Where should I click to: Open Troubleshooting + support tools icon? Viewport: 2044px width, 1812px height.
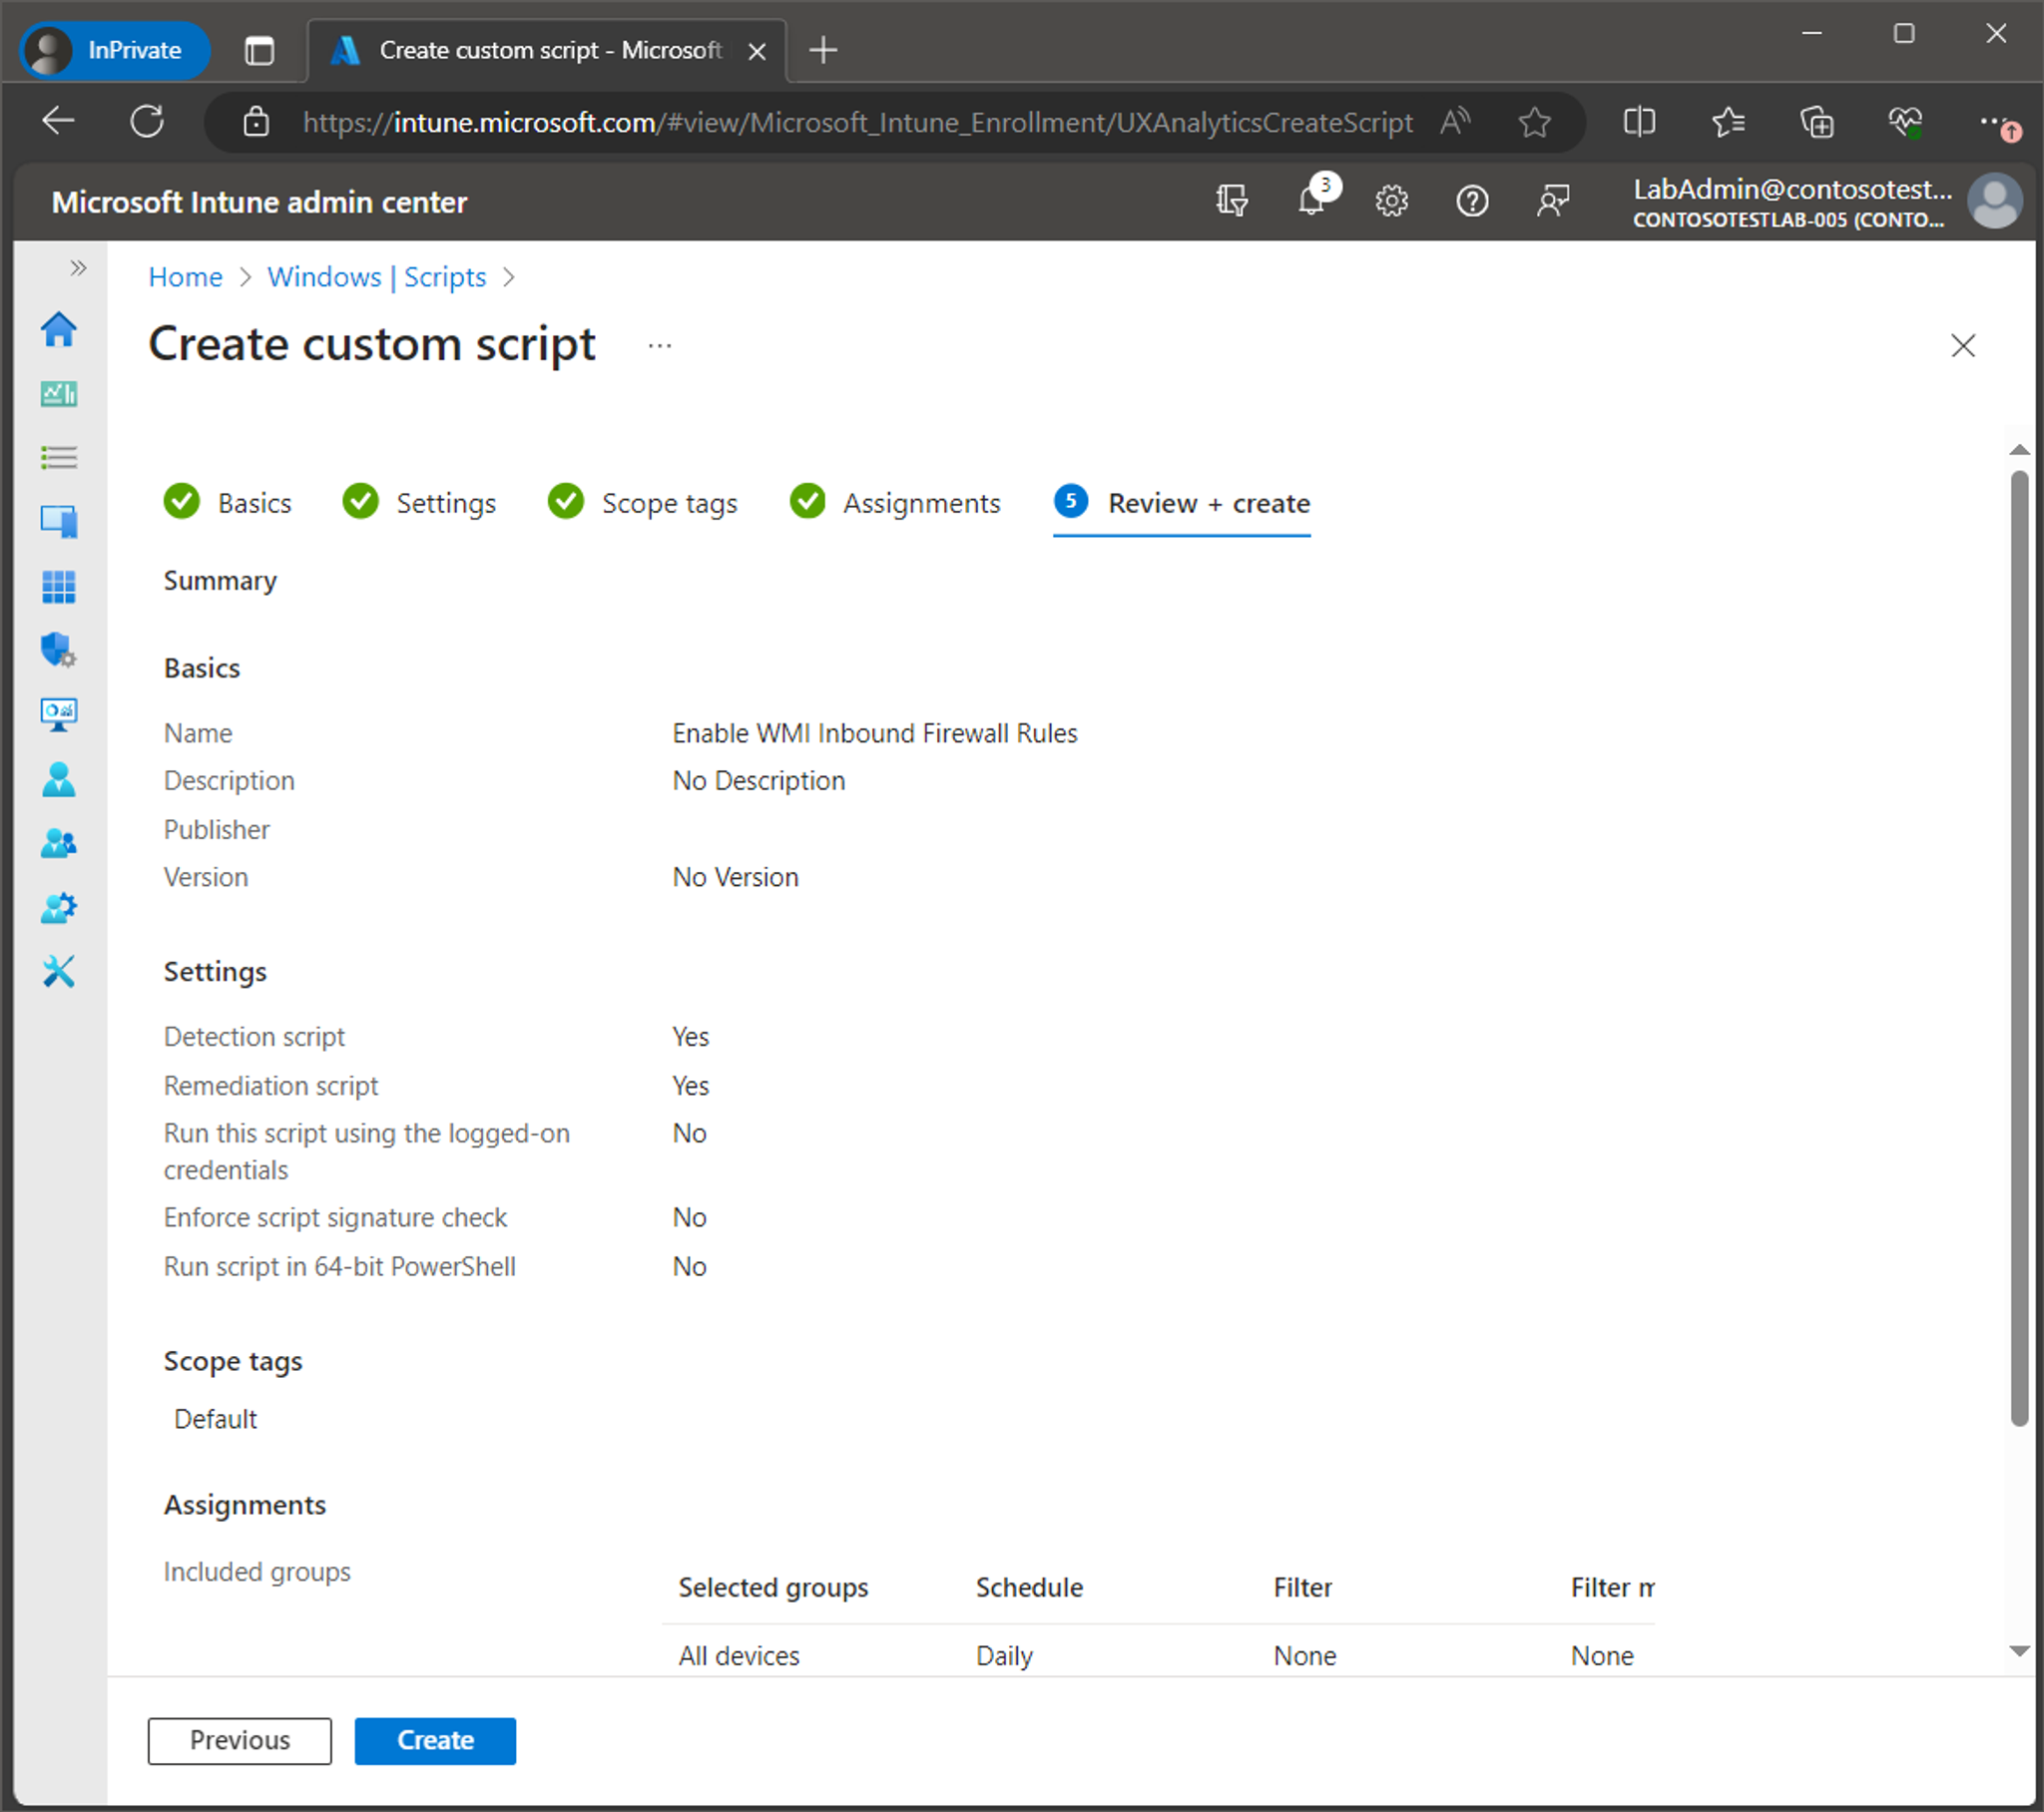[59, 971]
